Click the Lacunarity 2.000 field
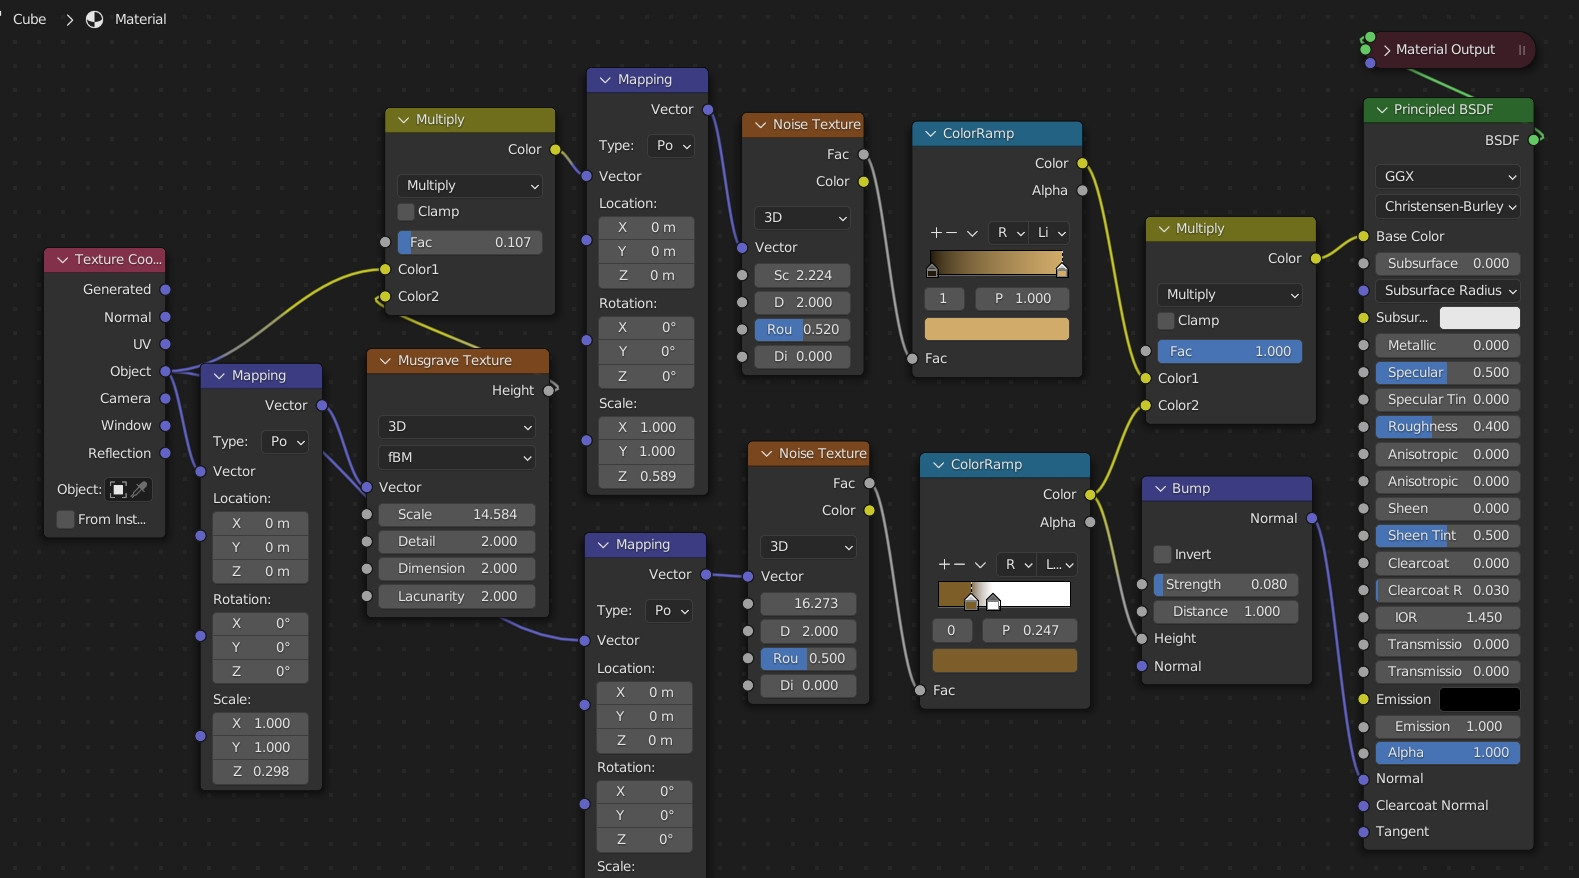The width and height of the screenshot is (1579, 878). coord(457,596)
